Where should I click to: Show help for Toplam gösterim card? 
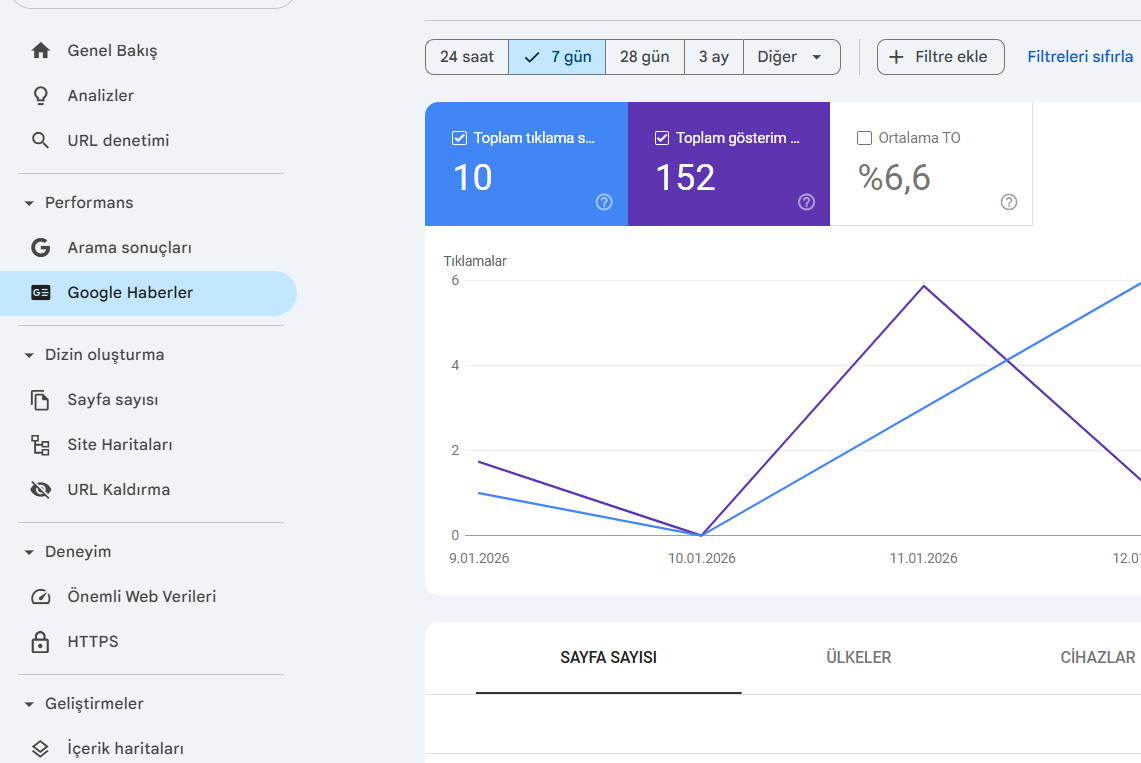[x=806, y=202]
